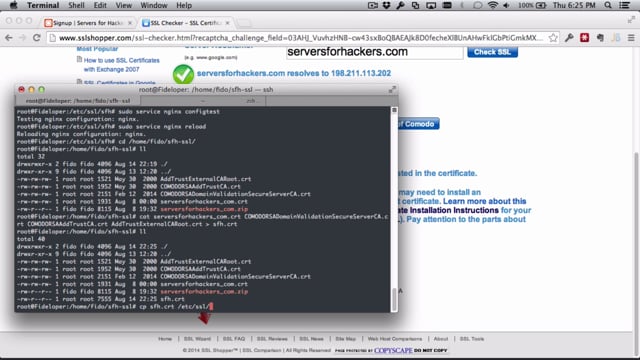Click the Dropbox menu bar icon
640x360 pixels.
(387, 5)
